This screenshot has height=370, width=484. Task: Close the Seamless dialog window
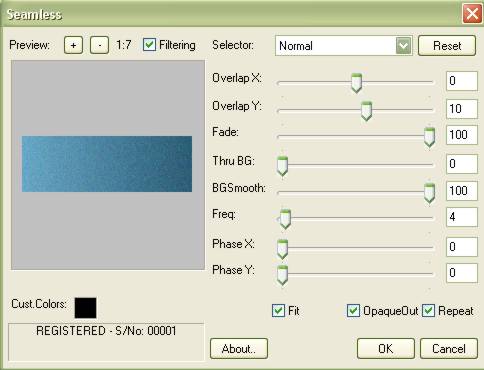(472, 14)
